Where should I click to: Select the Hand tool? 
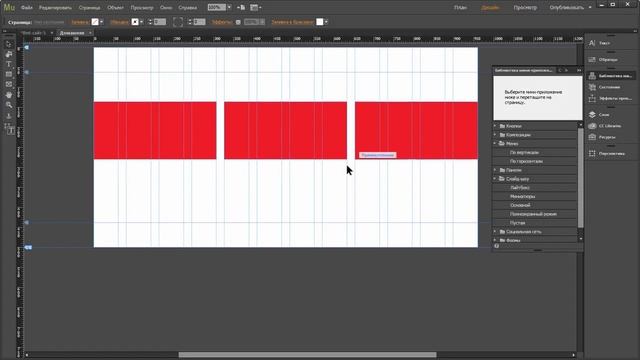pyautogui.click(x=9, y=95)
